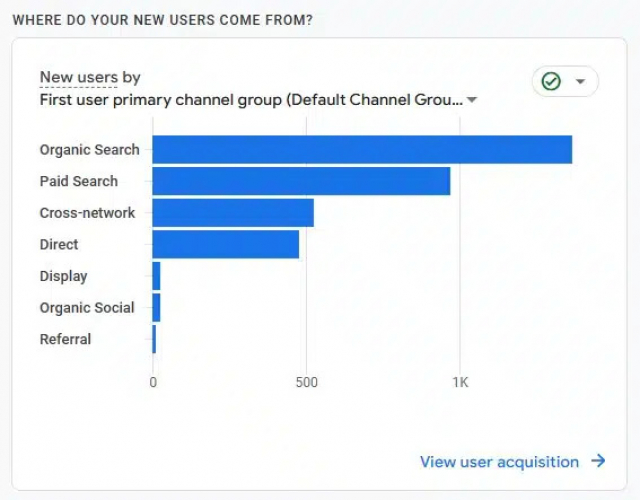Screen dimensions: 640x500
Task: Select the Direct channel bar
Action: click(226, 244)
